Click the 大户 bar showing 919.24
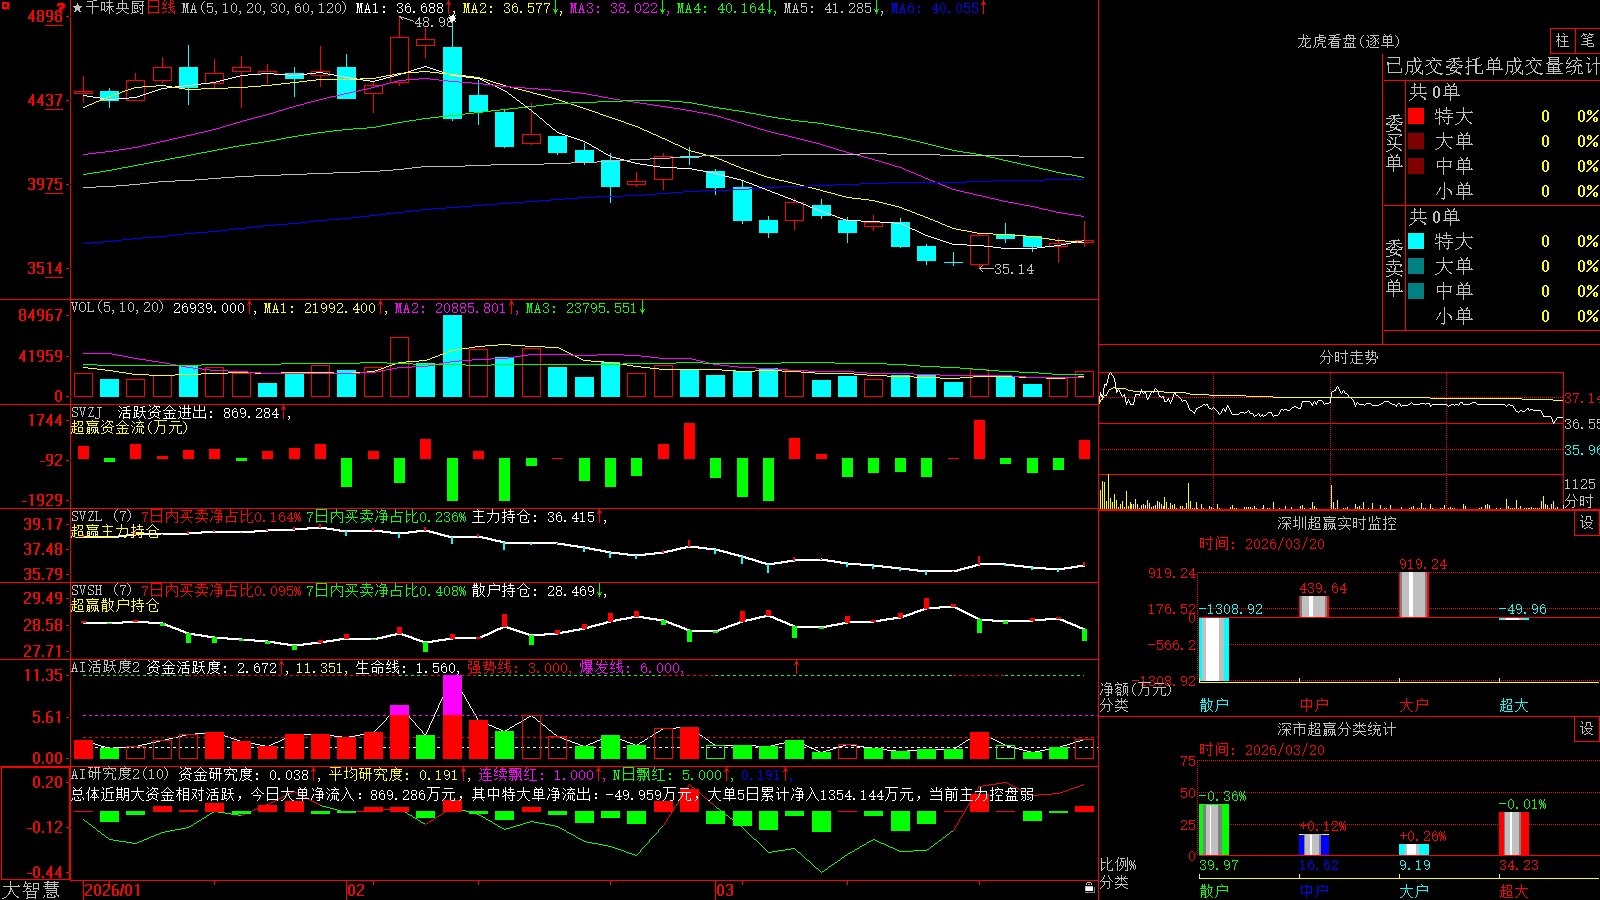Viewport: 1600px width, 900px height. (1414, 594)
